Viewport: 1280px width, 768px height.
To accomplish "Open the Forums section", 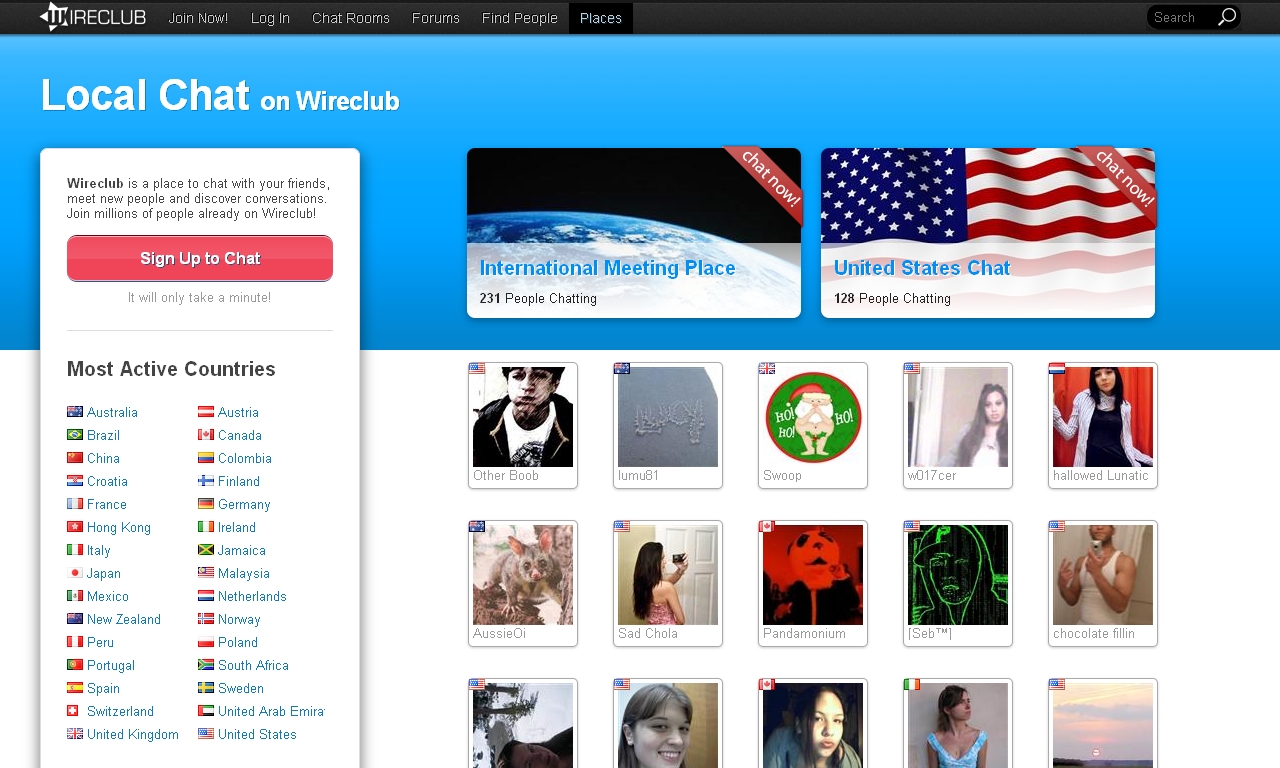I will 435,17.
